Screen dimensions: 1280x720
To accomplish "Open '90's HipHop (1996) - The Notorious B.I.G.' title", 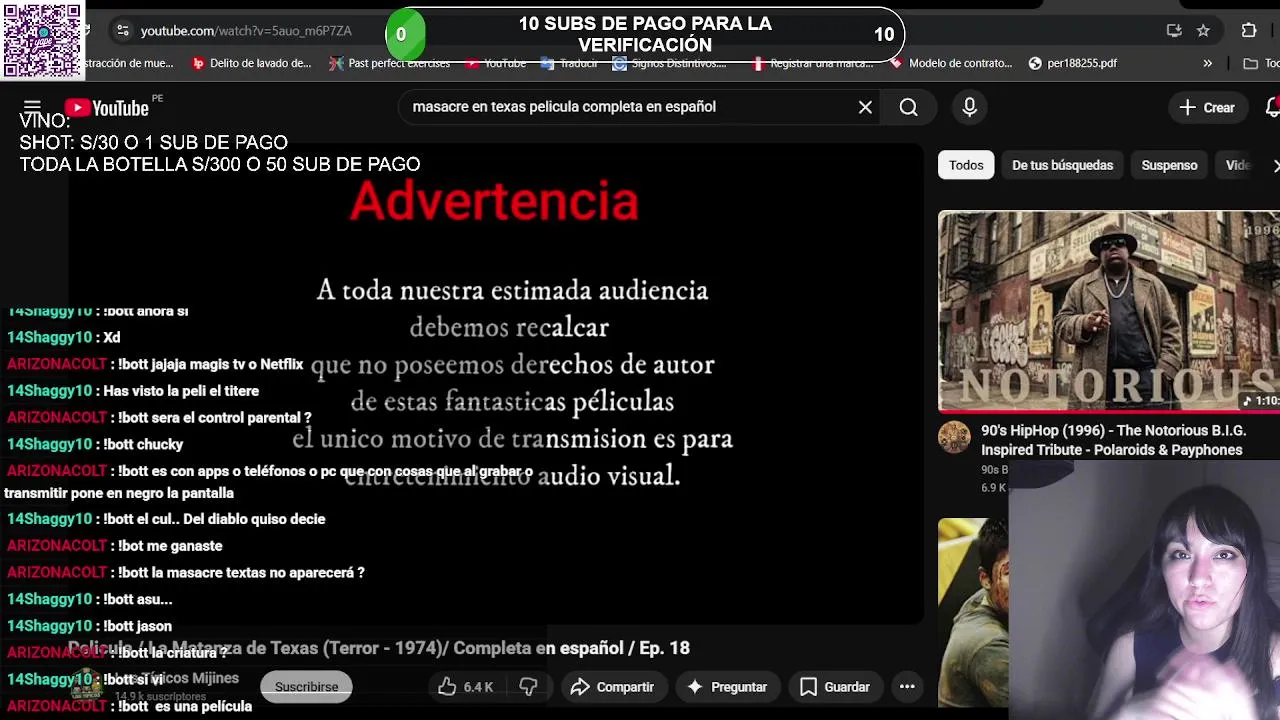I will point(1113,440).
